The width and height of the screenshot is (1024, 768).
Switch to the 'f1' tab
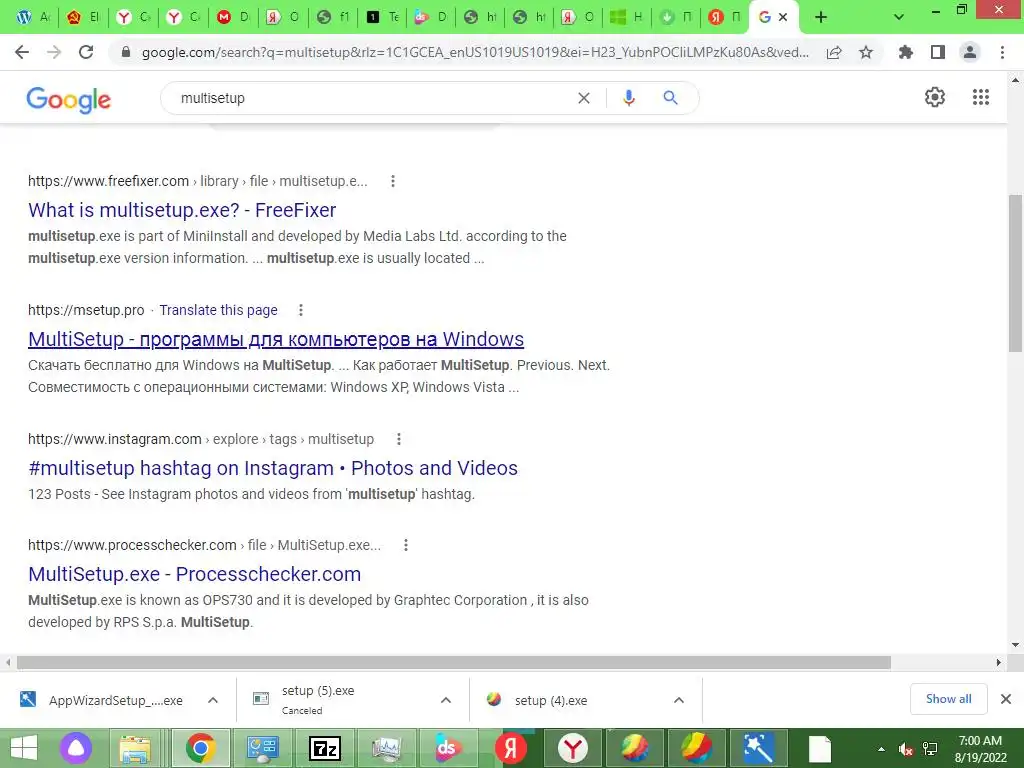pyautogui.click(x=333, y=17)
